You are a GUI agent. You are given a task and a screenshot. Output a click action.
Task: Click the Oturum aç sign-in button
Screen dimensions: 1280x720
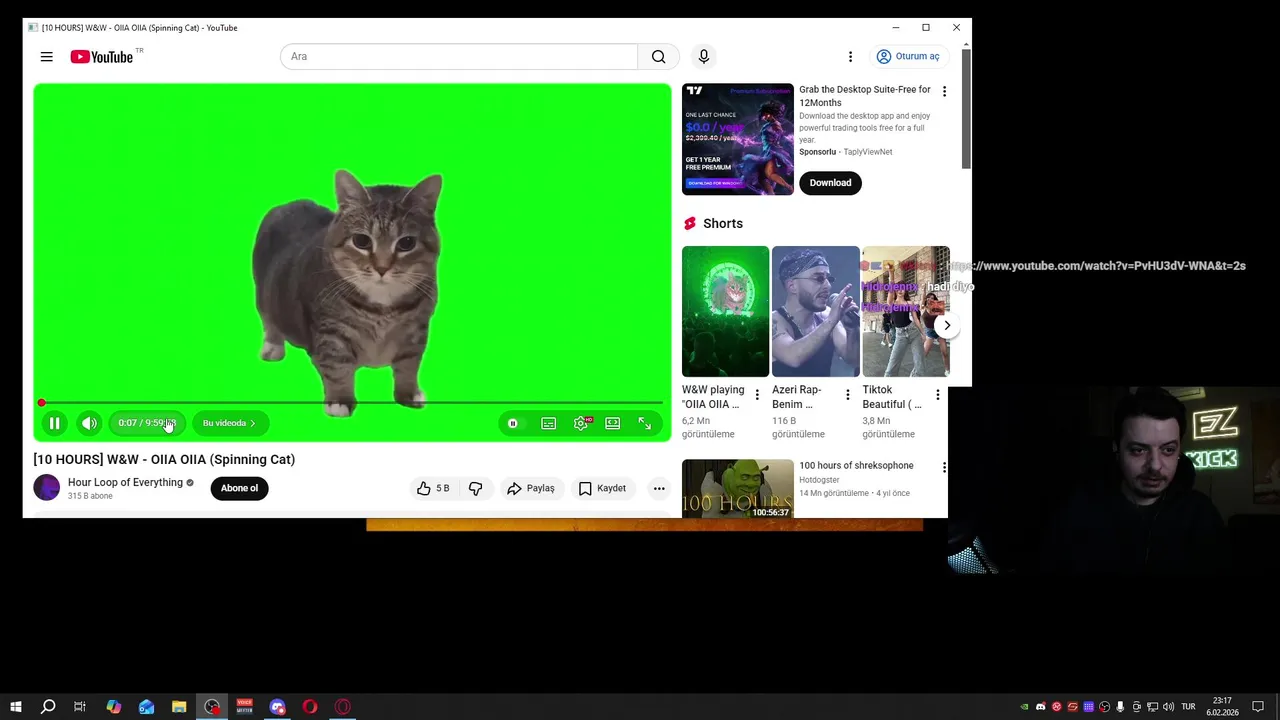point(908,57)
